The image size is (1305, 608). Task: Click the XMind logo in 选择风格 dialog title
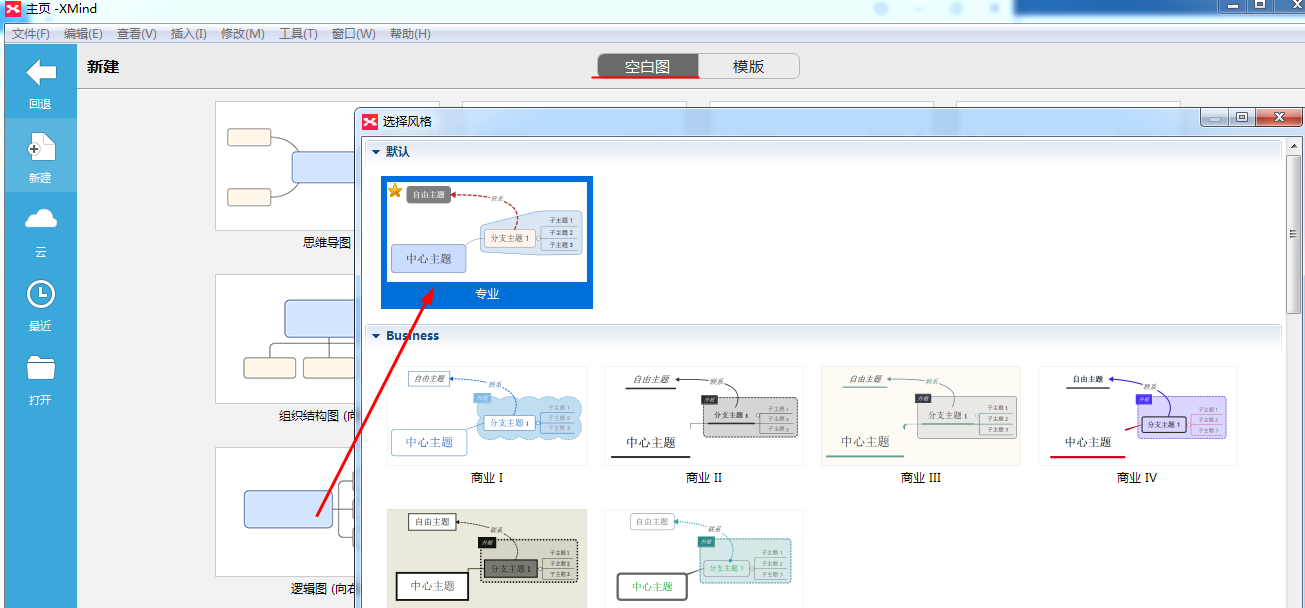[x=370, y=121]
